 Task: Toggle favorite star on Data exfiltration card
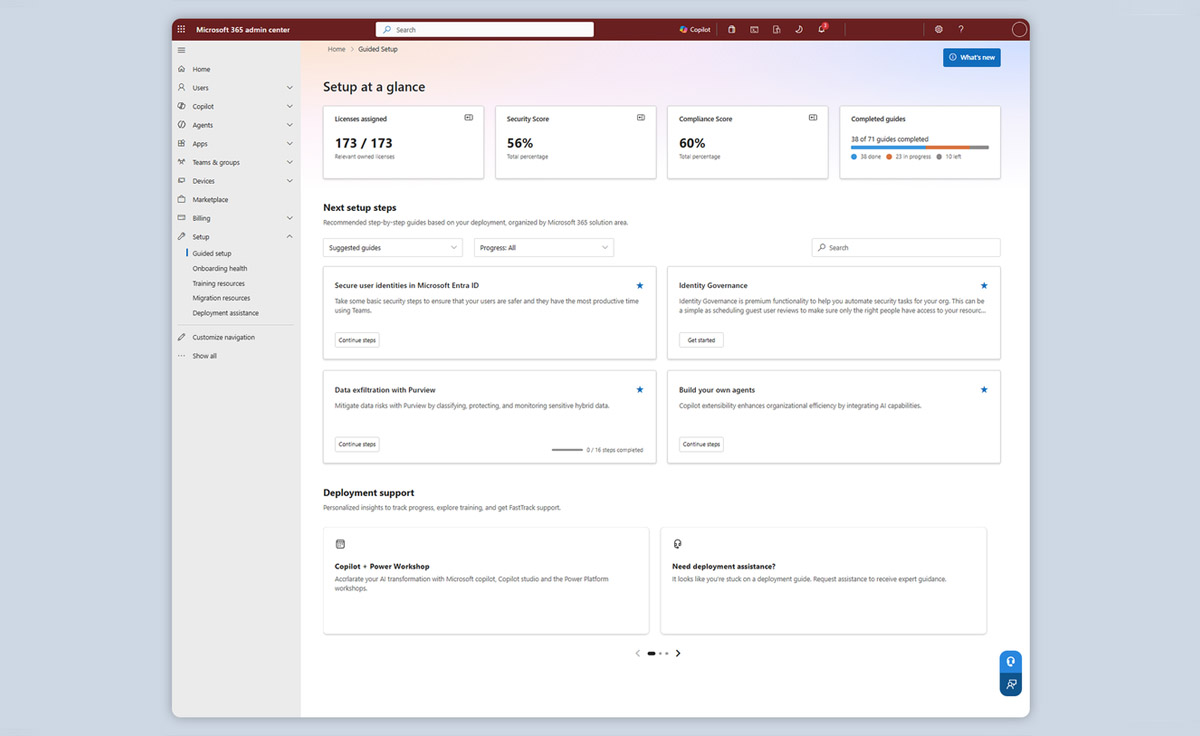coord(640,390)
